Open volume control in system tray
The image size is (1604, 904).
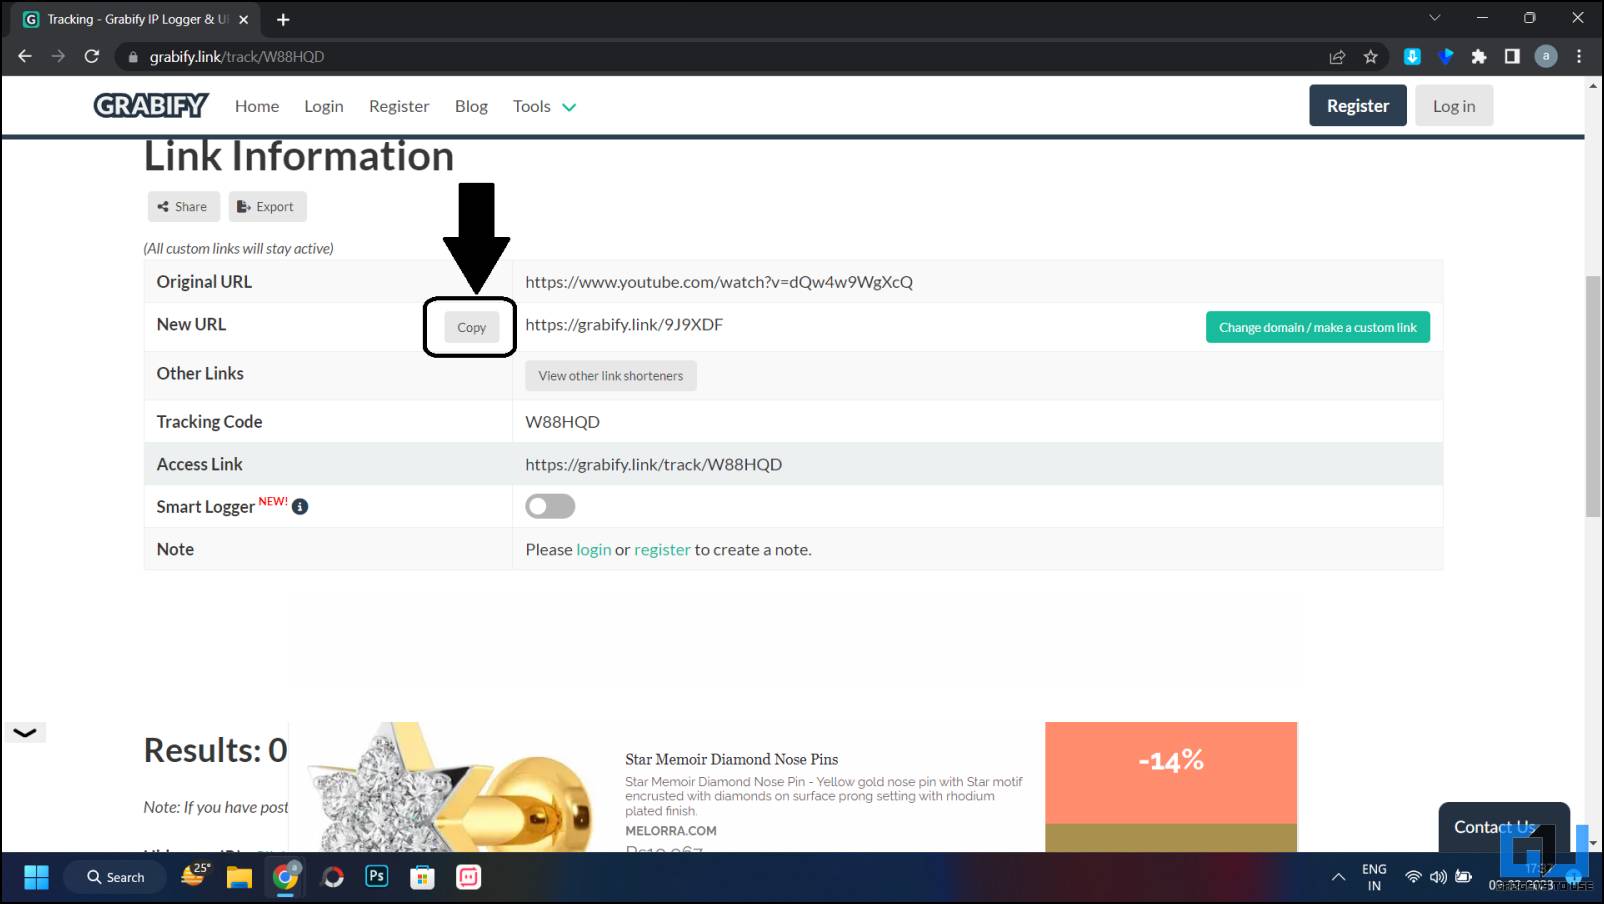coord(1438,877)
